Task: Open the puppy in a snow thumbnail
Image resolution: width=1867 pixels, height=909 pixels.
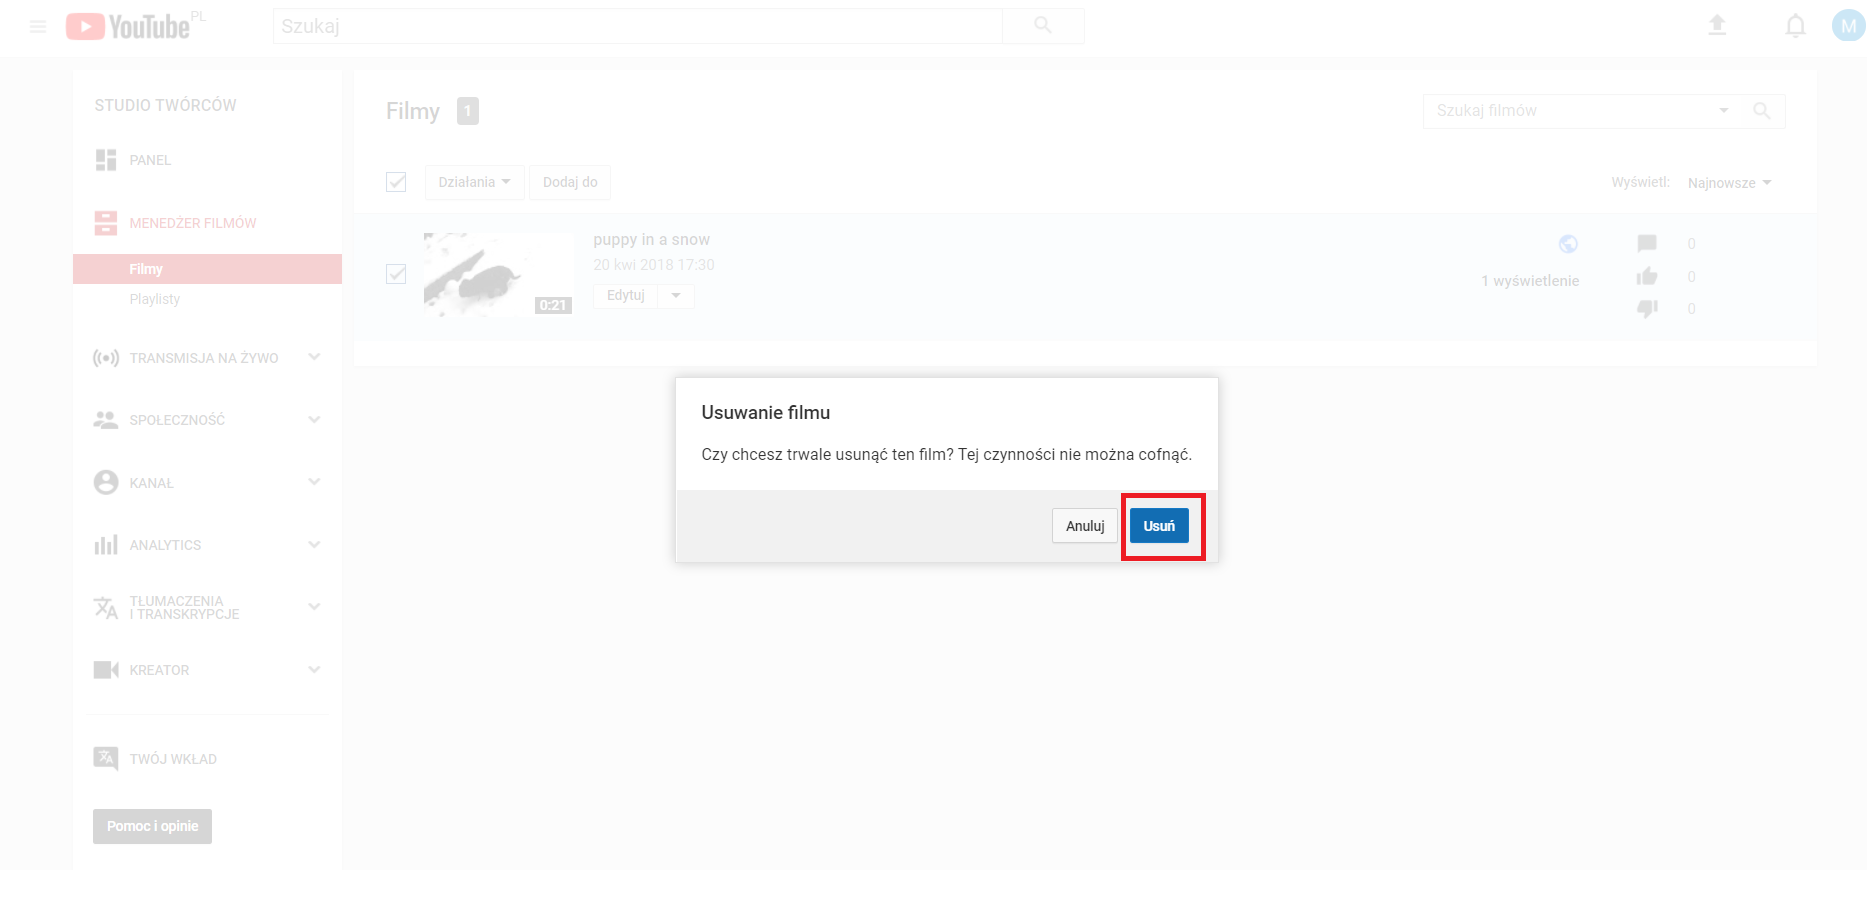Action: 498,274
